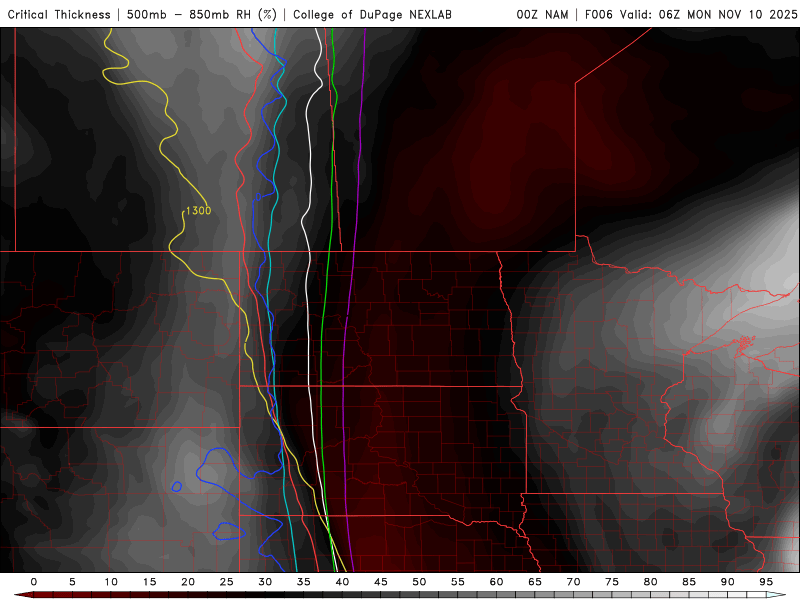Click the "Critical Thickness" title text
Image resolution: width=800 pixels, height=600 pixels.
pos(59,15)
